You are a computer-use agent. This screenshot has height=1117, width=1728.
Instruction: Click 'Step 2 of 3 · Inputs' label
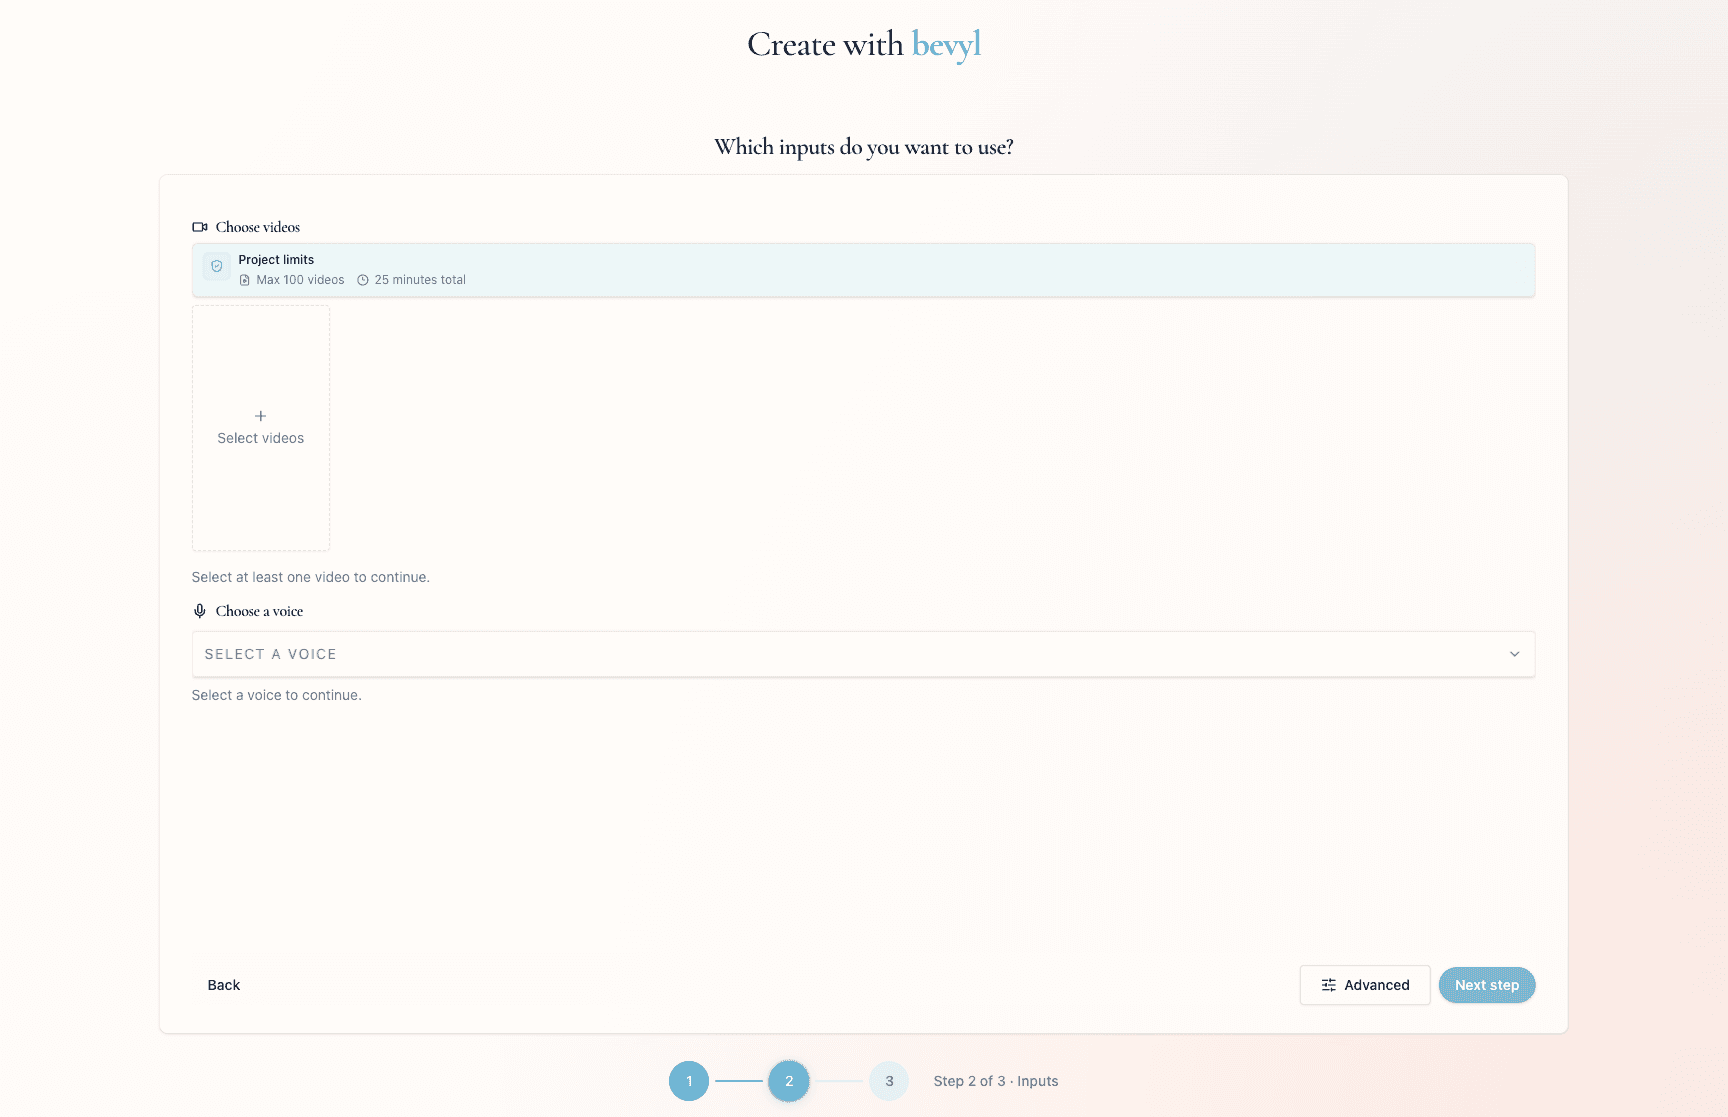pos(996,1081)
